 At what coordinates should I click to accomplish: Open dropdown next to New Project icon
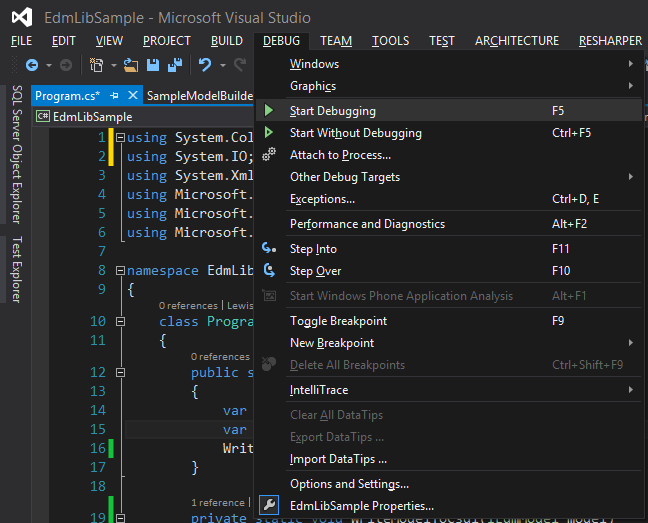coord(114,65)
